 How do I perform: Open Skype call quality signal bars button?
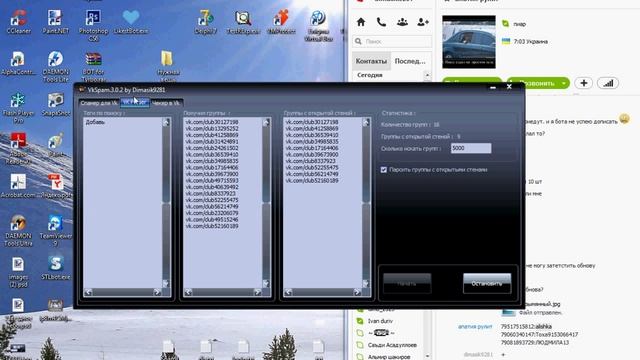pyautogui.click(x=608, y=83)
